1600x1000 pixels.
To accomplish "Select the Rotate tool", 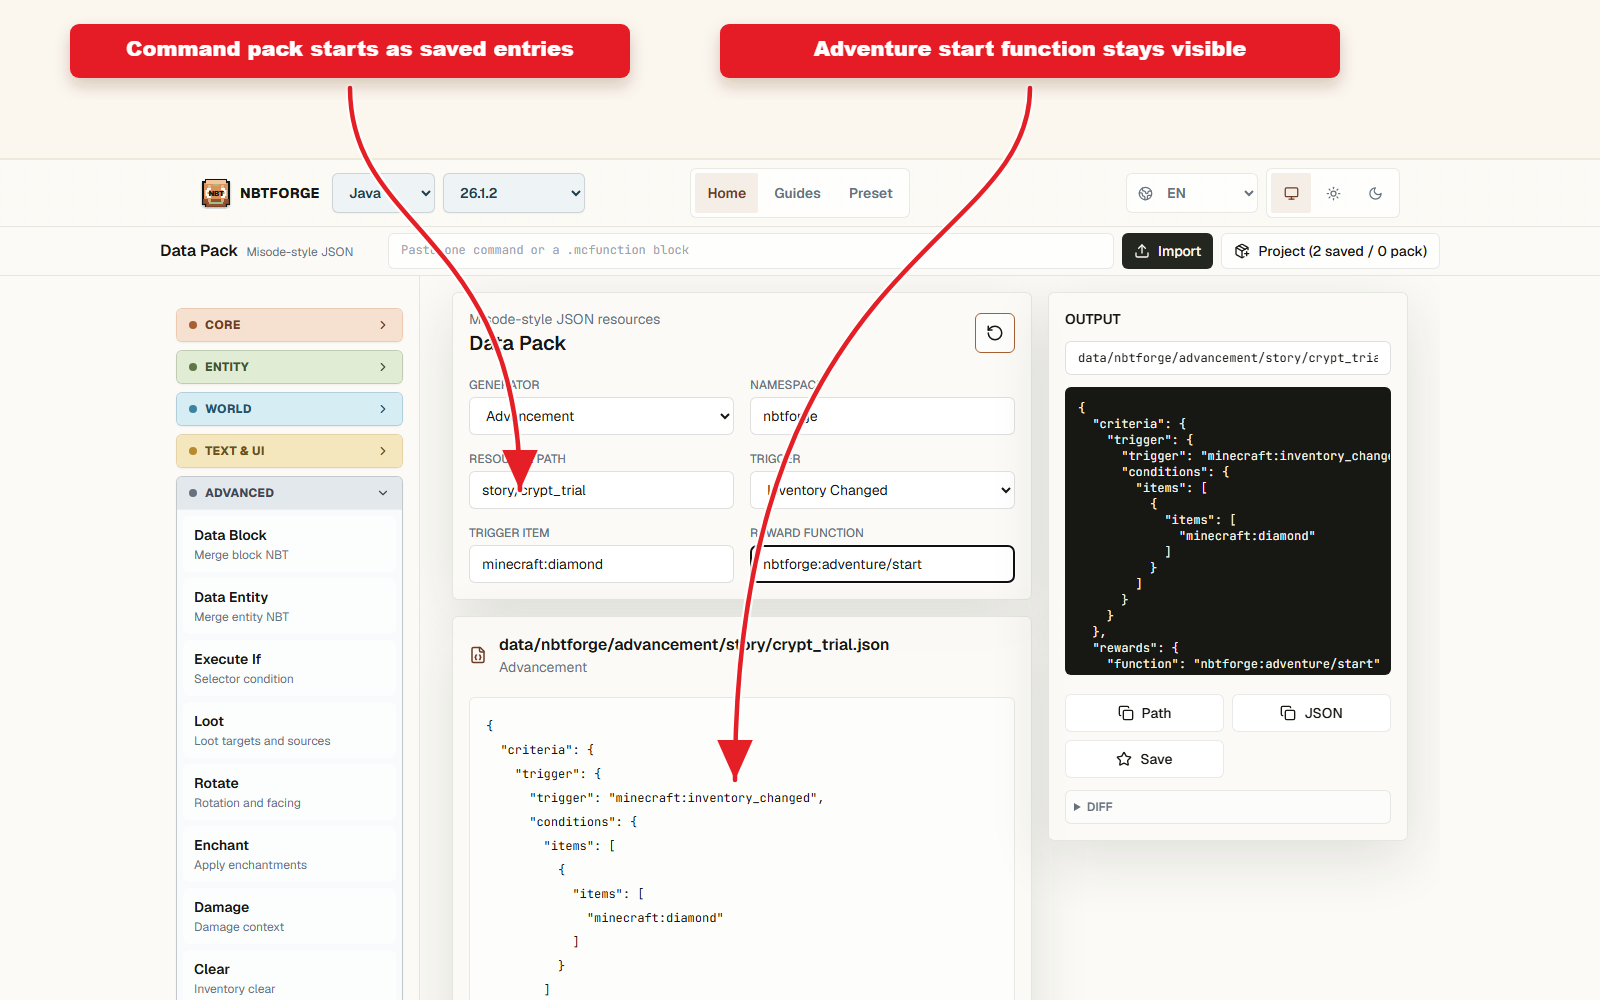I will (289, 792).
